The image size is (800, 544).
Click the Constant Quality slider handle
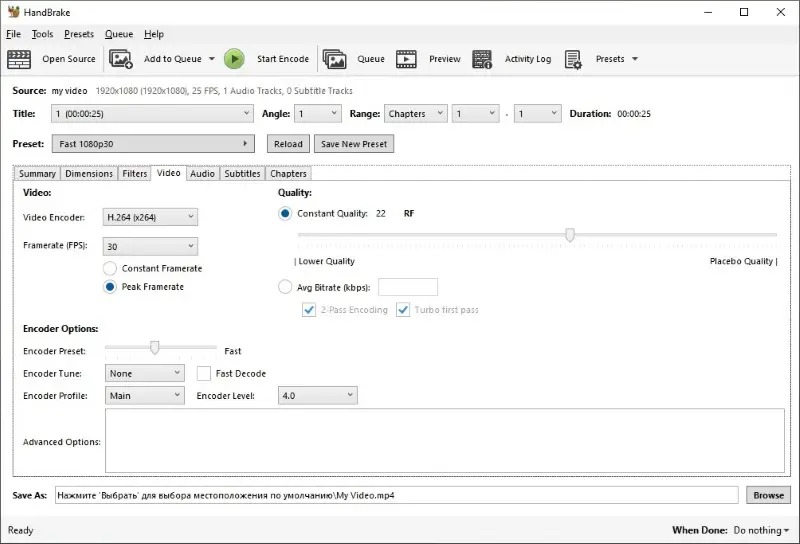(570, 235)
